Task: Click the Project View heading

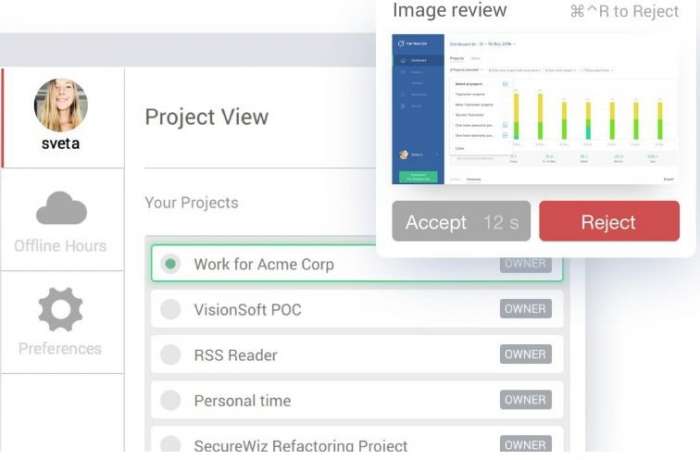Action: coord(207,116)
